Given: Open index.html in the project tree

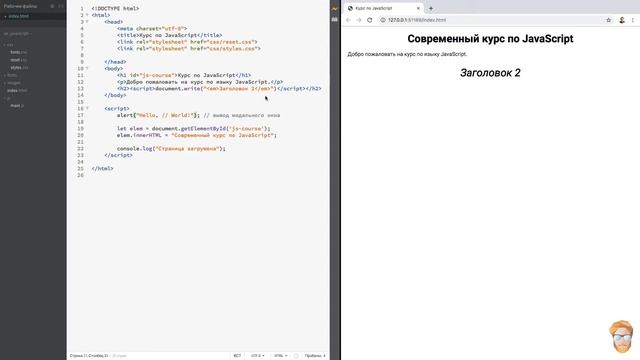Looking at the screenshot, I should tap(17, 91).
